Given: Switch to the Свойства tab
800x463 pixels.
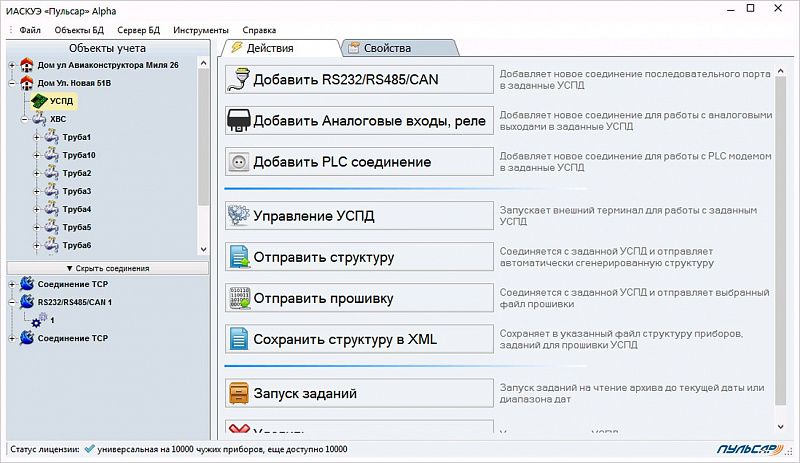Looking at the screenshot, I should point(399,48).
